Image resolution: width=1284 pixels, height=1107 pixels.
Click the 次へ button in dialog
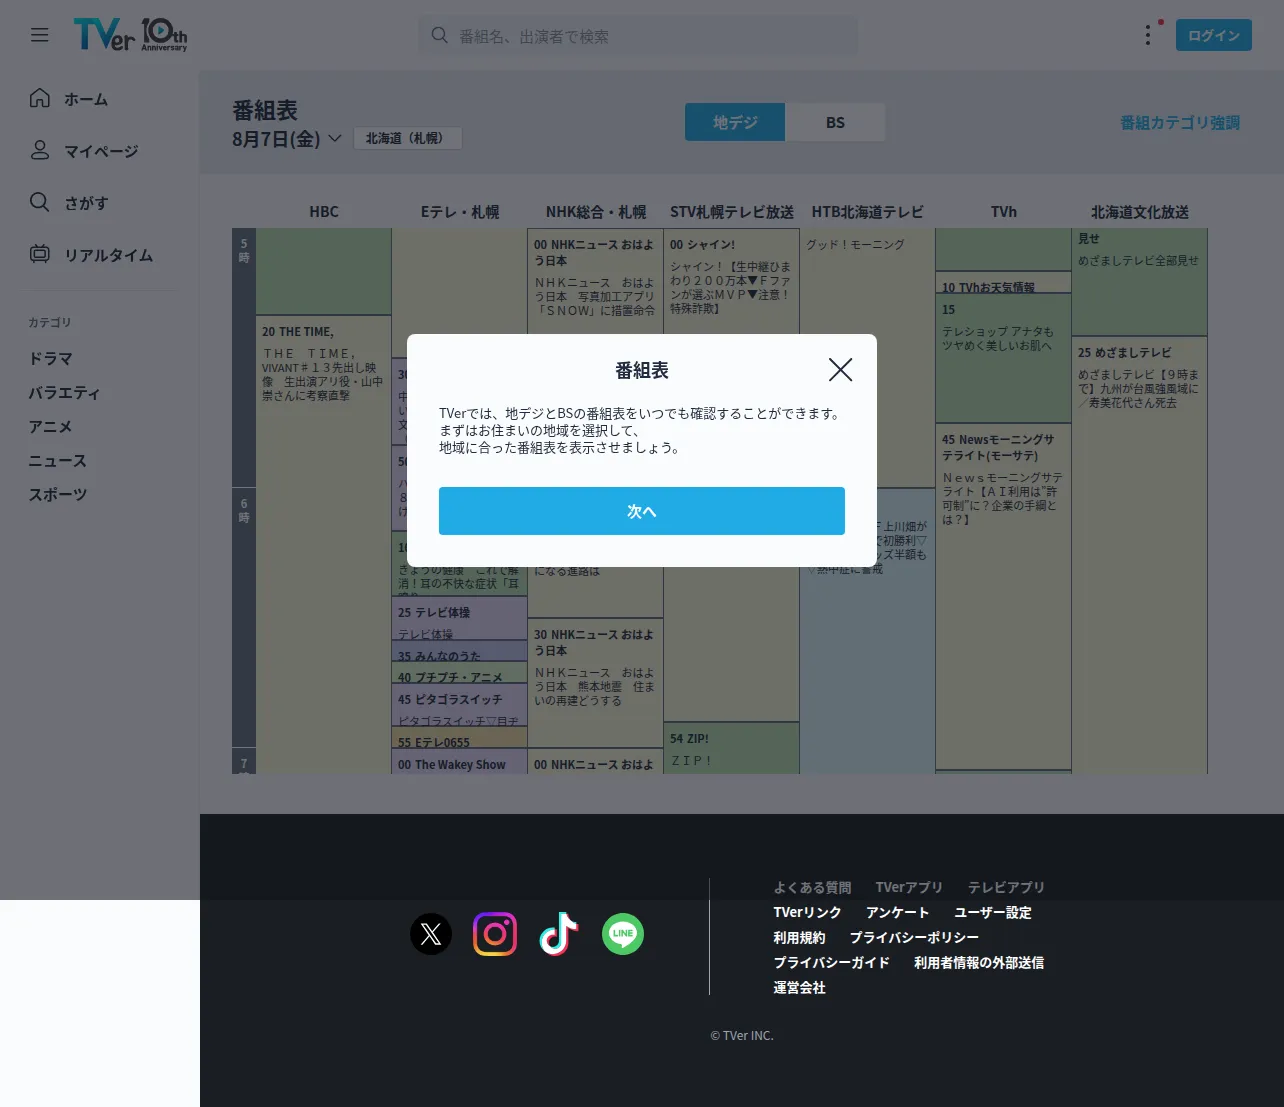[x=642, y=511]
